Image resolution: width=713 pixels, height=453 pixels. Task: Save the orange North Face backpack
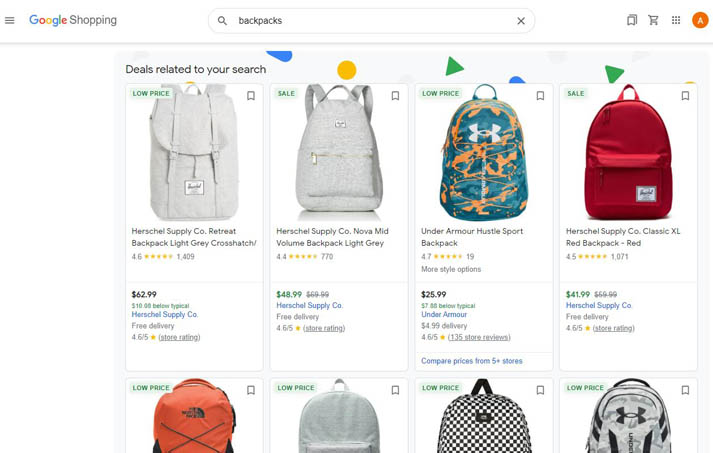(251, 390)
